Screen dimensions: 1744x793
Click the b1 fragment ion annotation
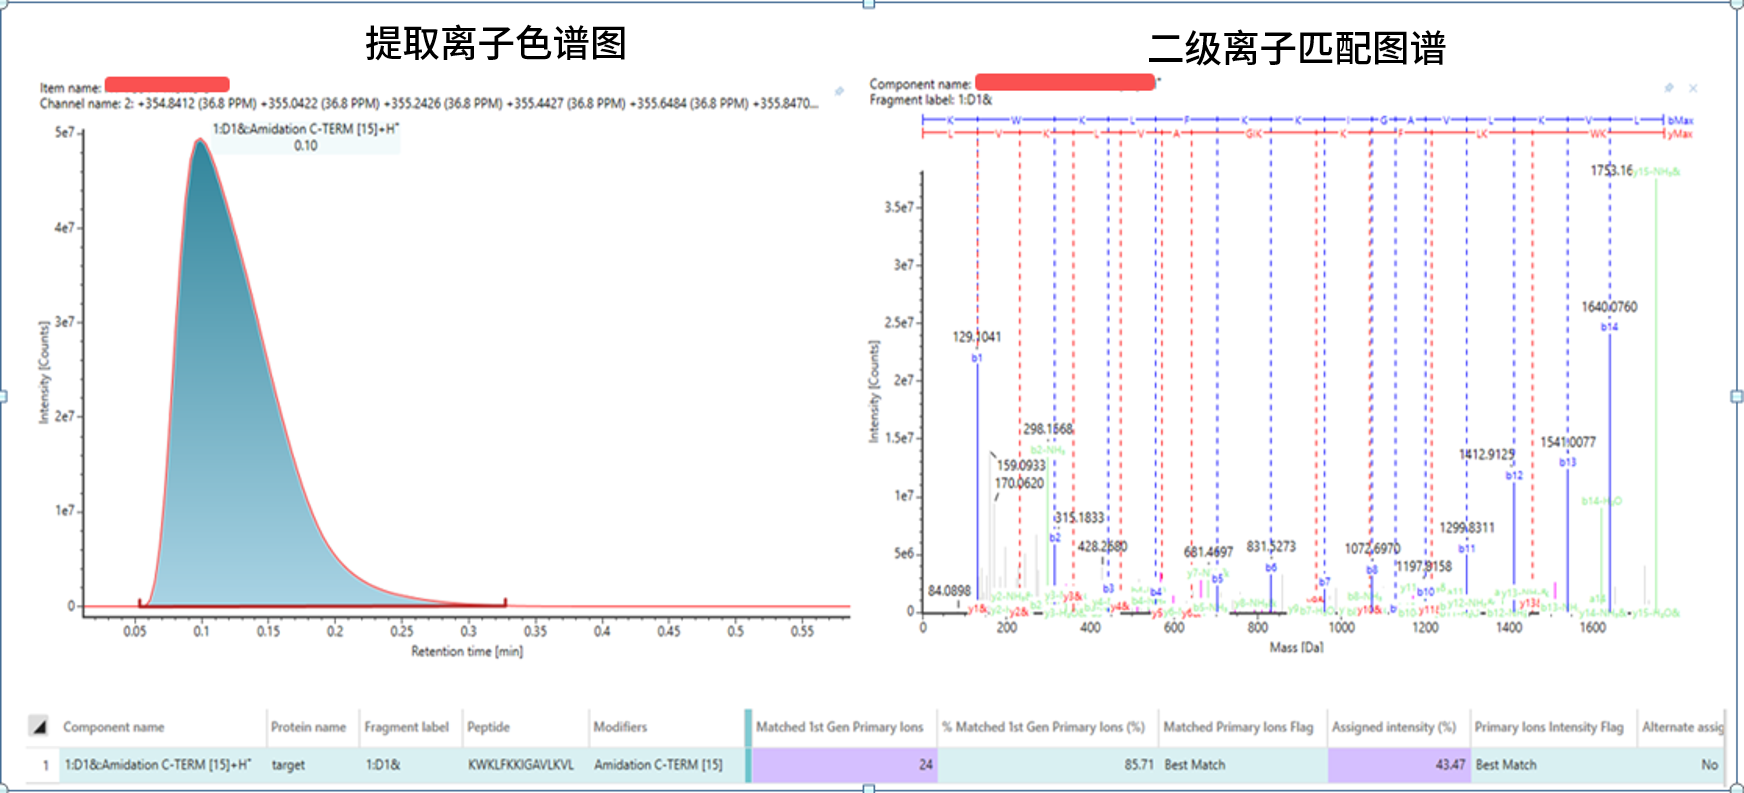click(x=977, y=358)
